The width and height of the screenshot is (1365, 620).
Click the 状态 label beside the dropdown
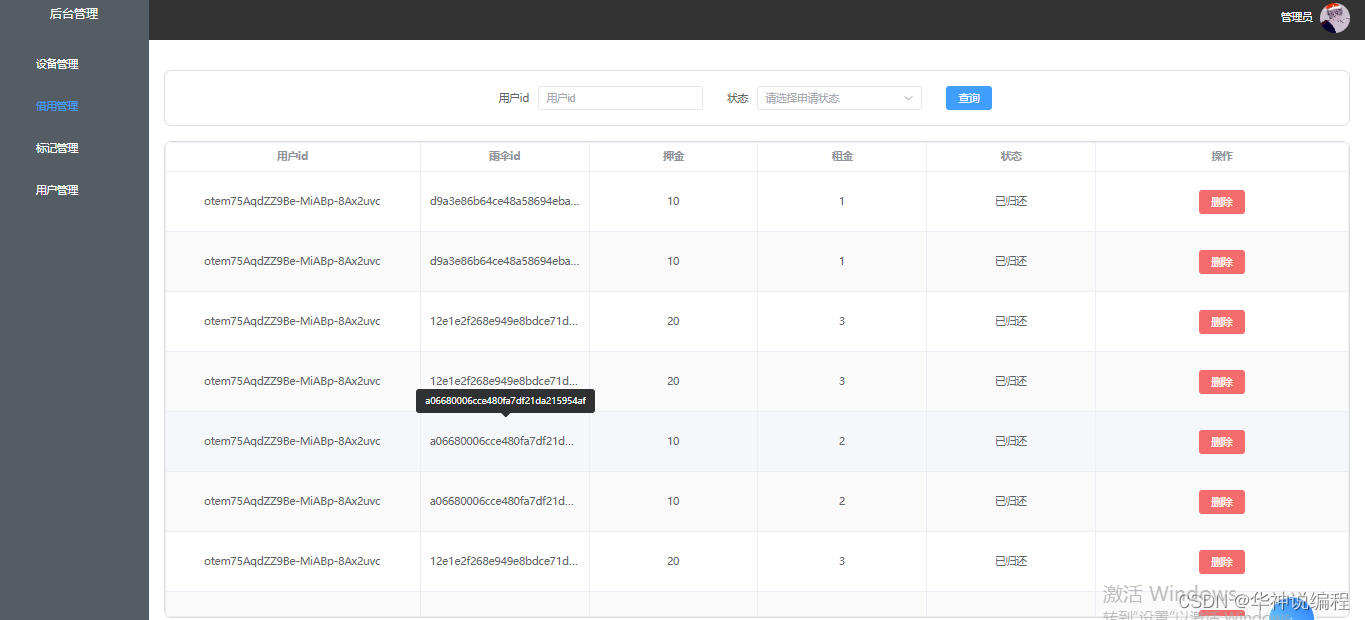(x=737, y=98)
